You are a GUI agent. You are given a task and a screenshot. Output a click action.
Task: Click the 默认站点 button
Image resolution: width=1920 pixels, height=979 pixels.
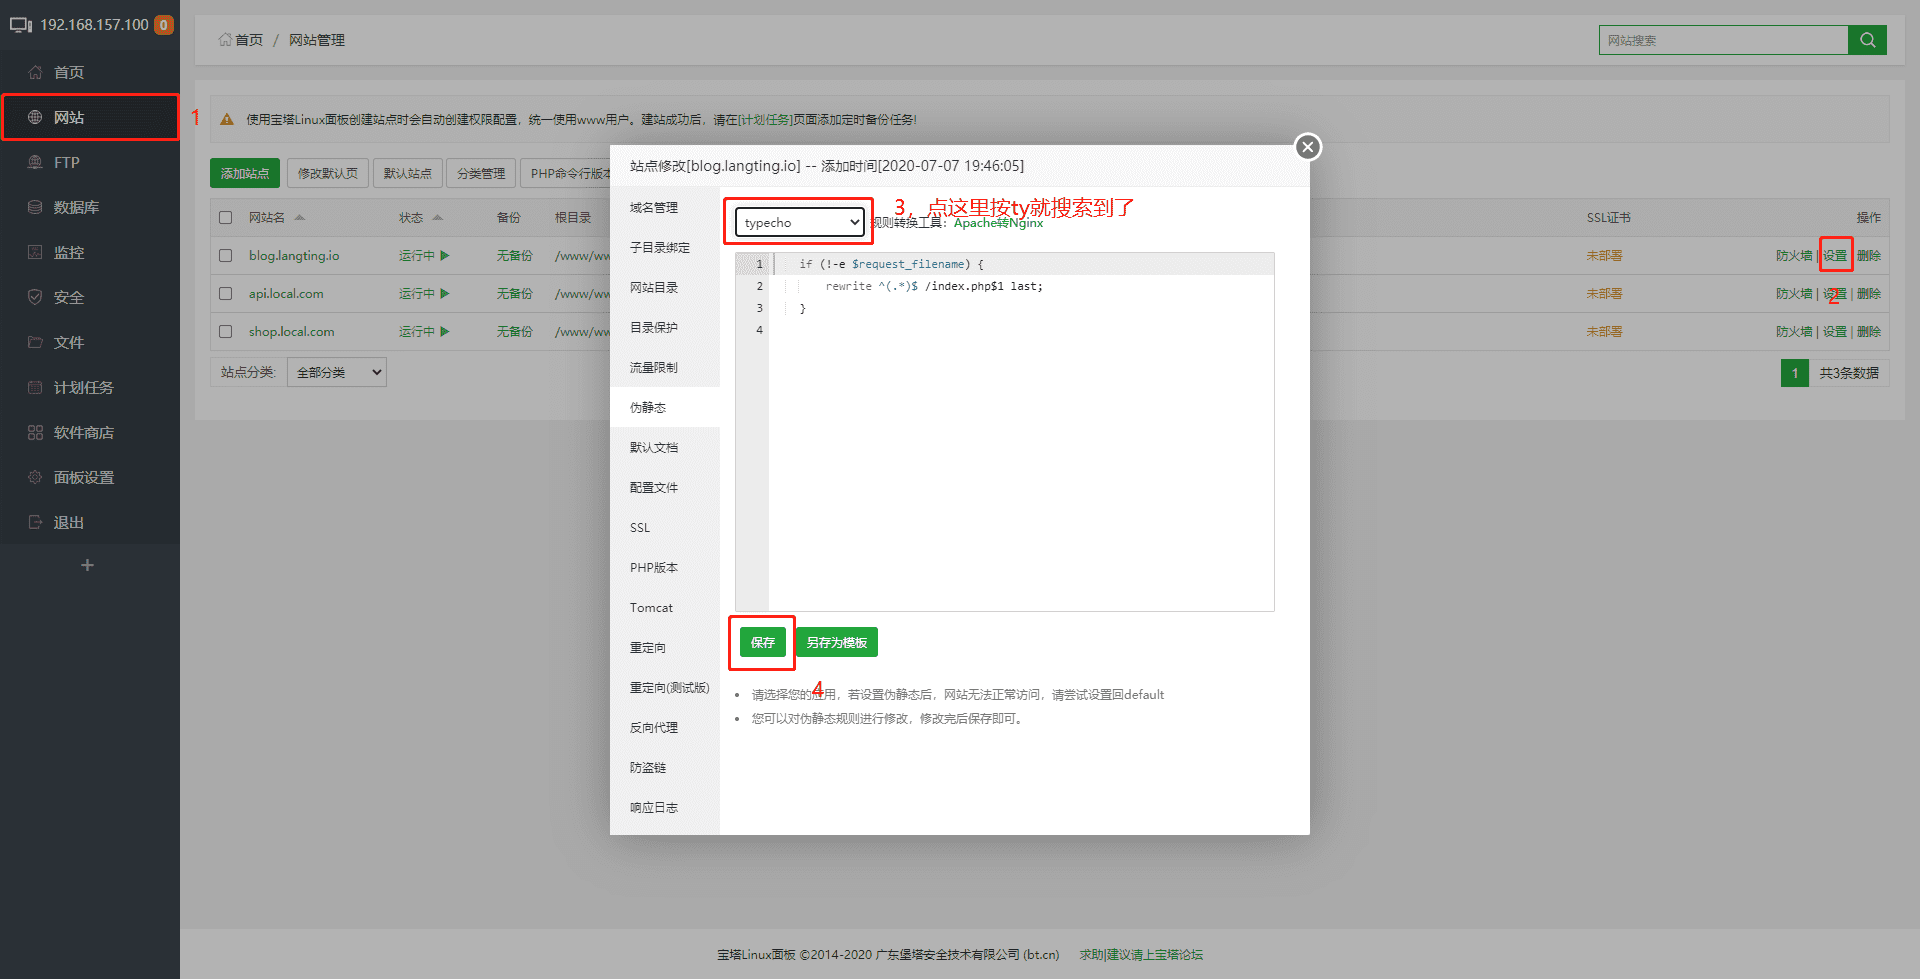pos(408,173)
